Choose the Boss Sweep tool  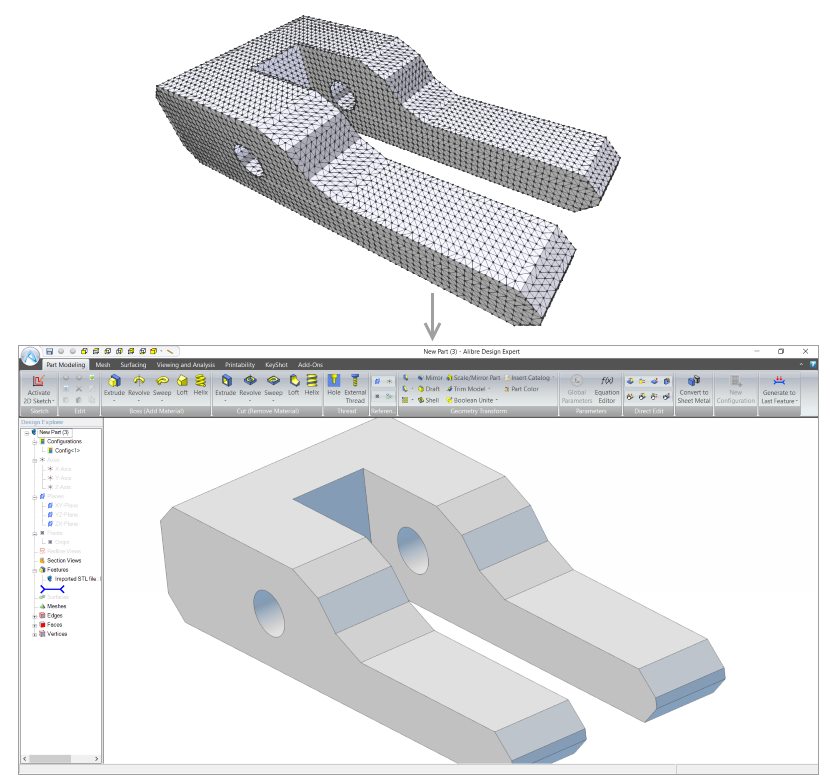[x=162, y=386]
